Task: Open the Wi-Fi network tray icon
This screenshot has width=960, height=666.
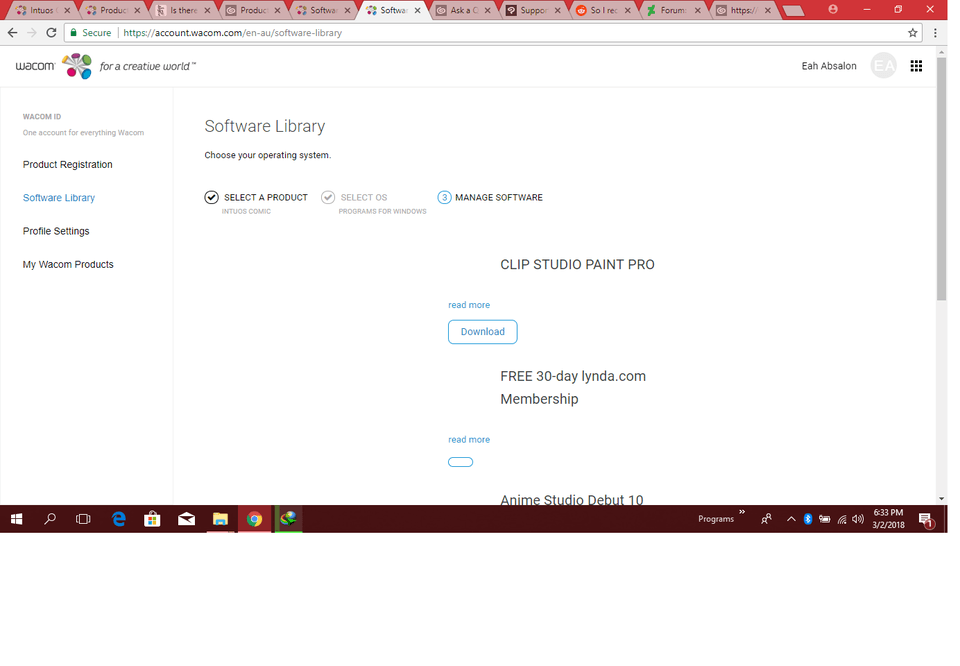Action: click(842, 519)
